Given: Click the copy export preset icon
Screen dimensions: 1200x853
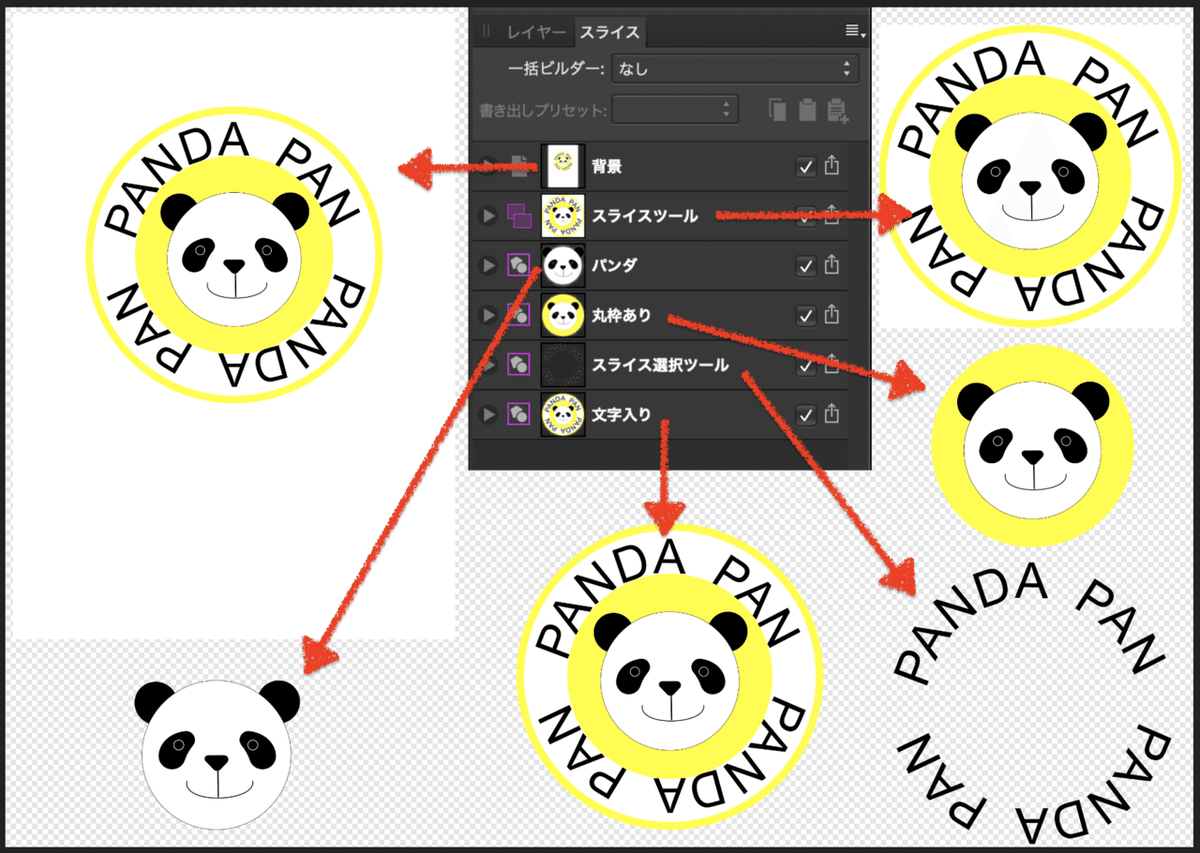Looking at the screenshot, I should coord(778,110).
